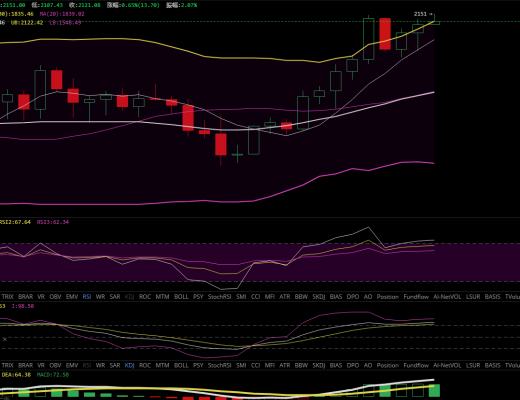
Task: Select AO in the KDJ-highlighted indicator row
Action: [x=368, y=365]
